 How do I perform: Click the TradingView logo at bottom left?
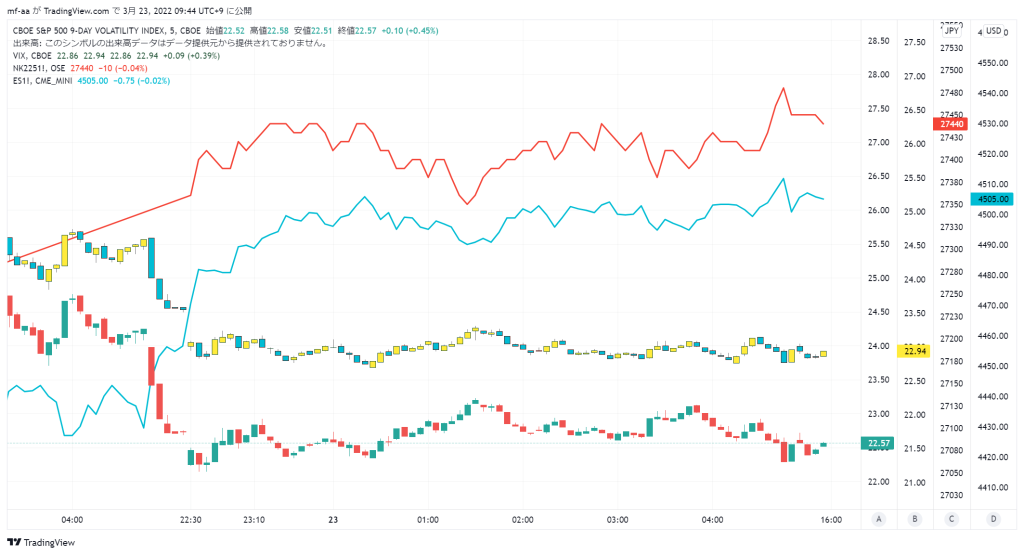(41, 543)
